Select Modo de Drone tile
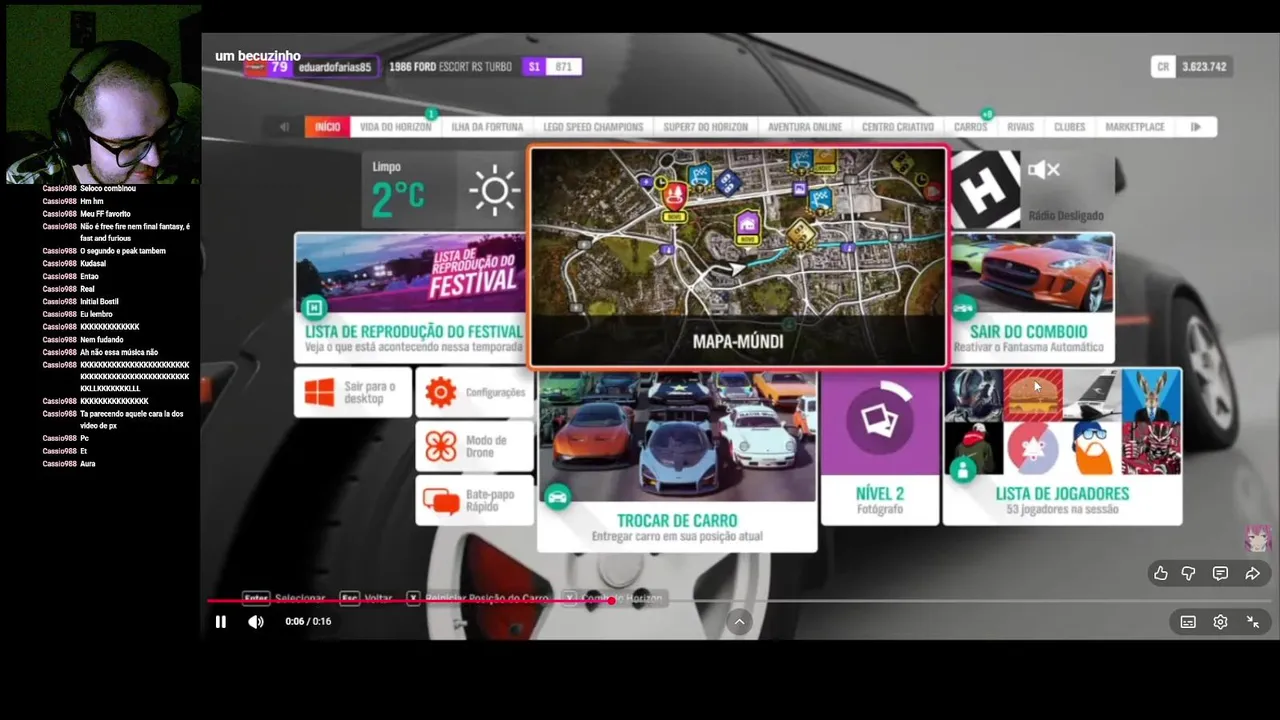 [x=474, y=446]
